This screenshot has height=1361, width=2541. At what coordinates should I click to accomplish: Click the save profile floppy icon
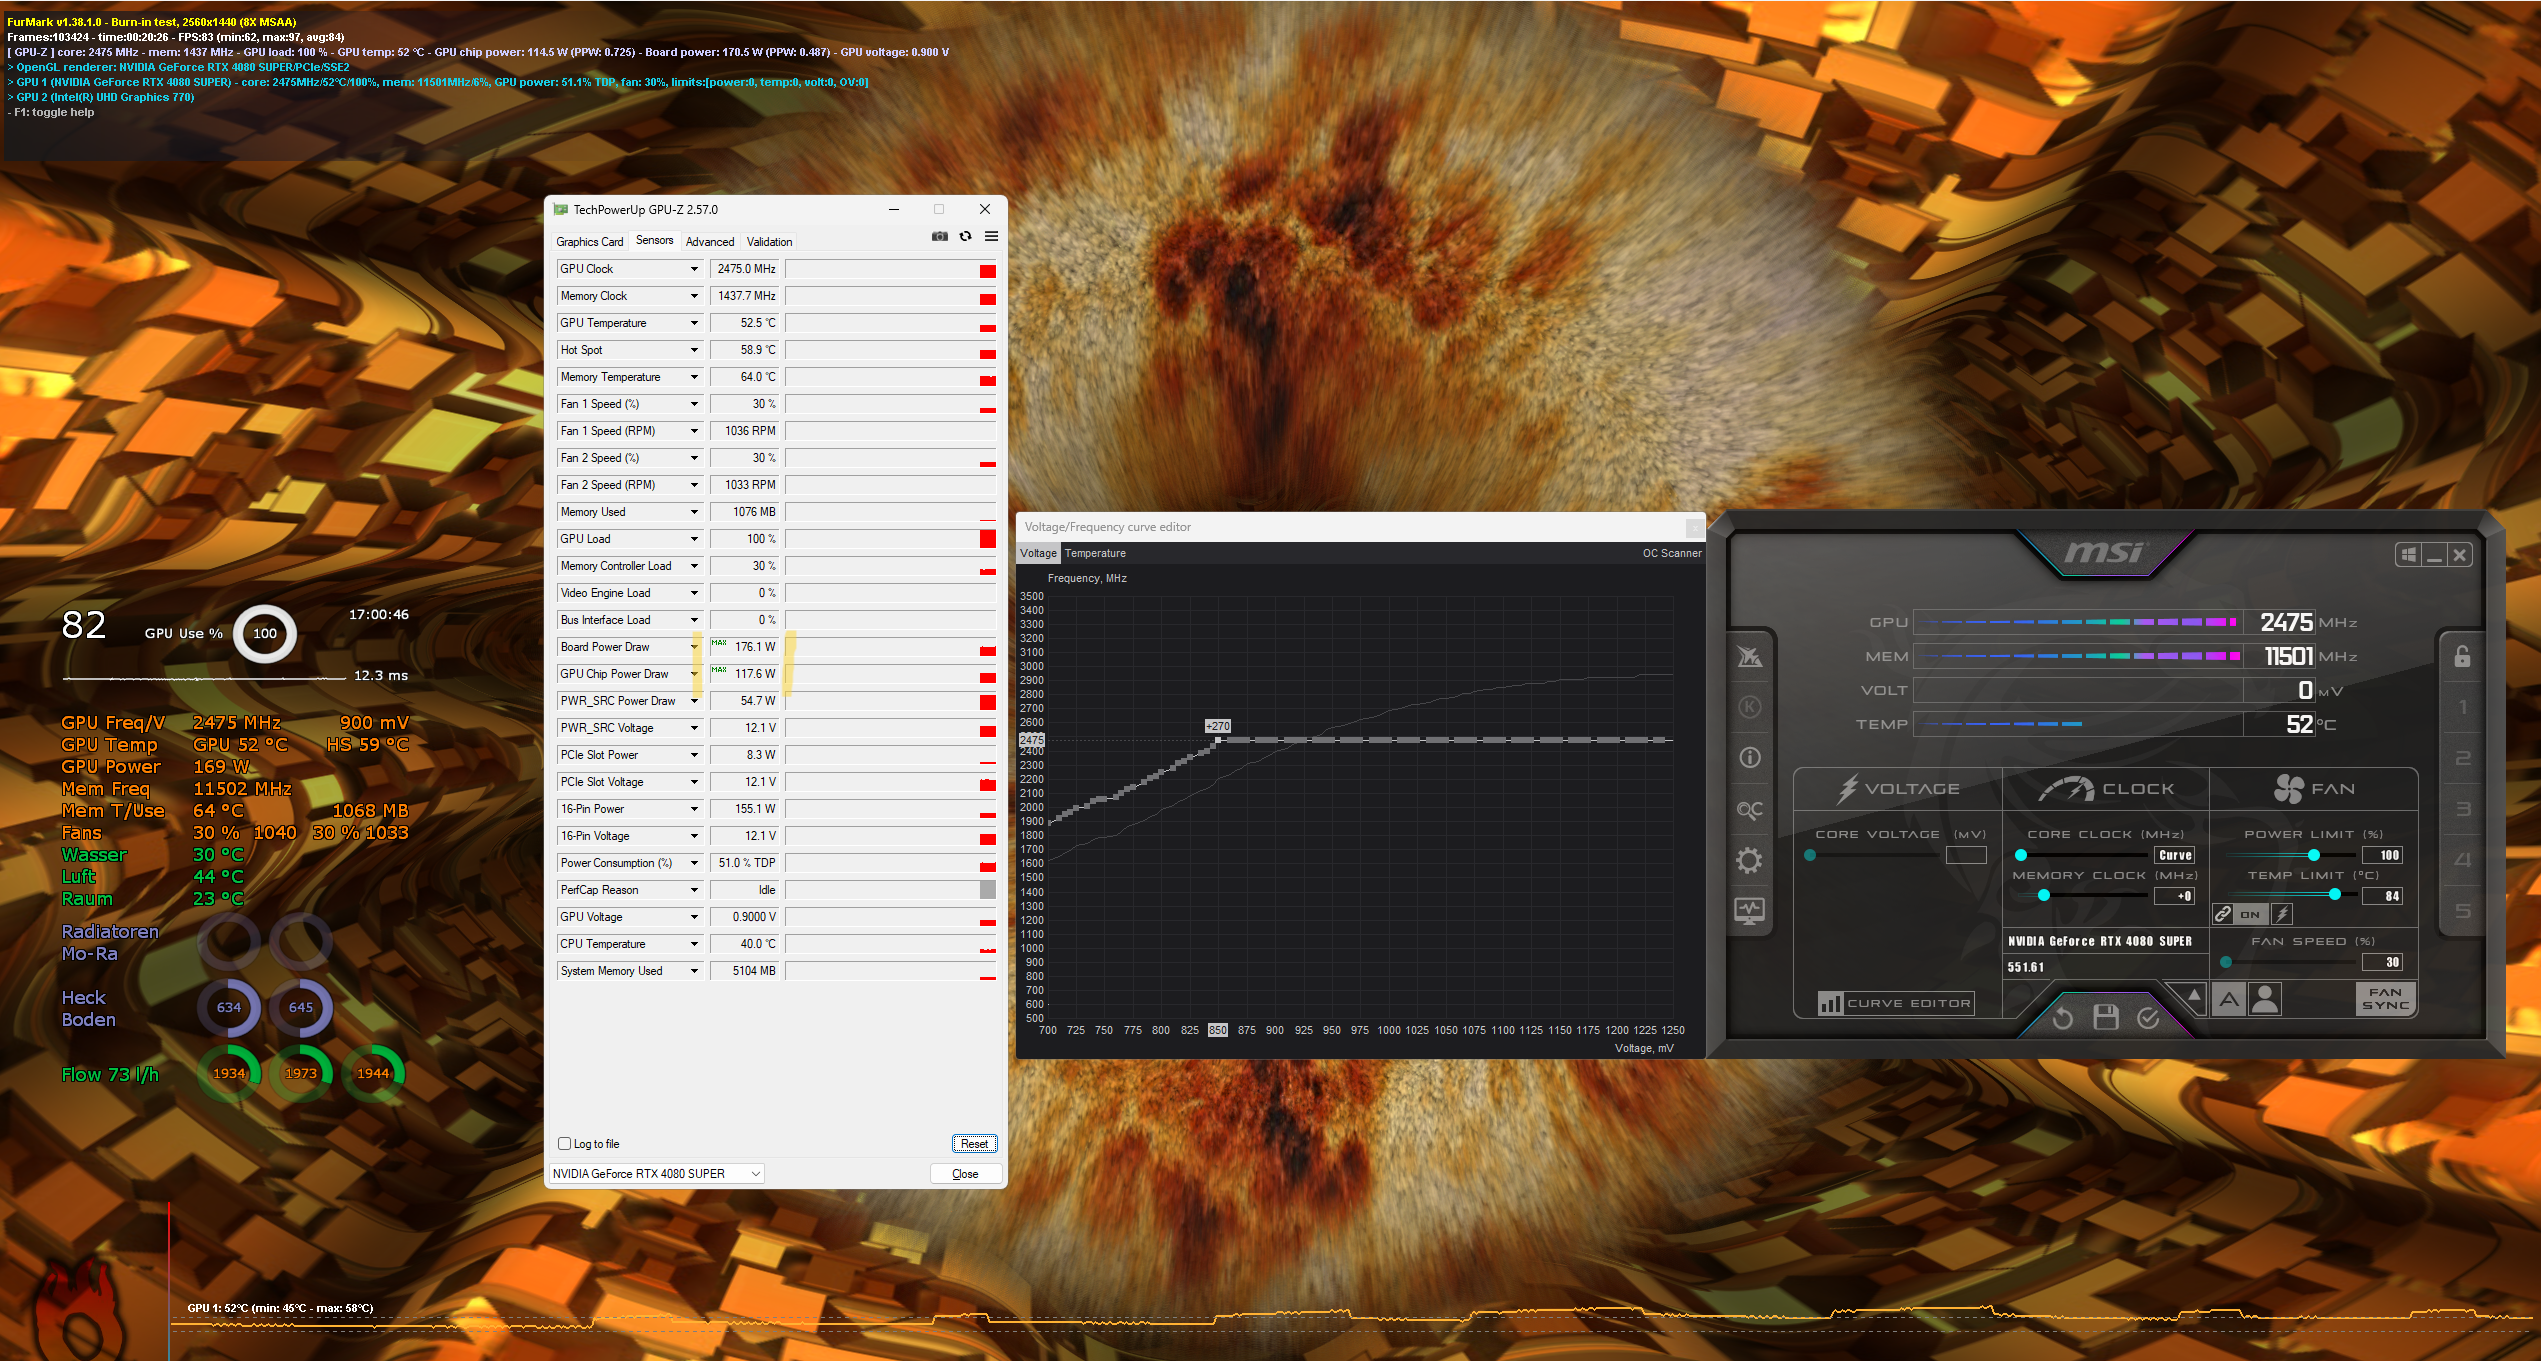point(2105,1018)
